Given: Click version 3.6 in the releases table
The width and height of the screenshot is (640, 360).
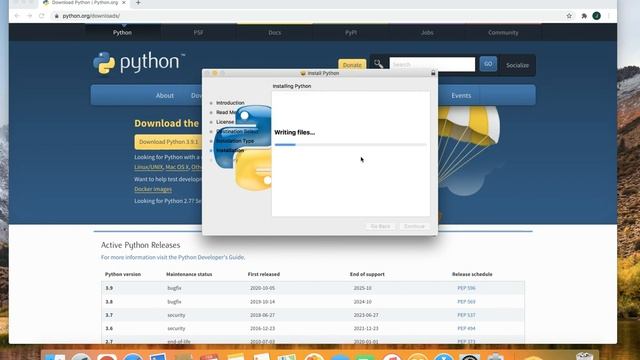Looking at the screenshot, I should click(x=109, y=329).
